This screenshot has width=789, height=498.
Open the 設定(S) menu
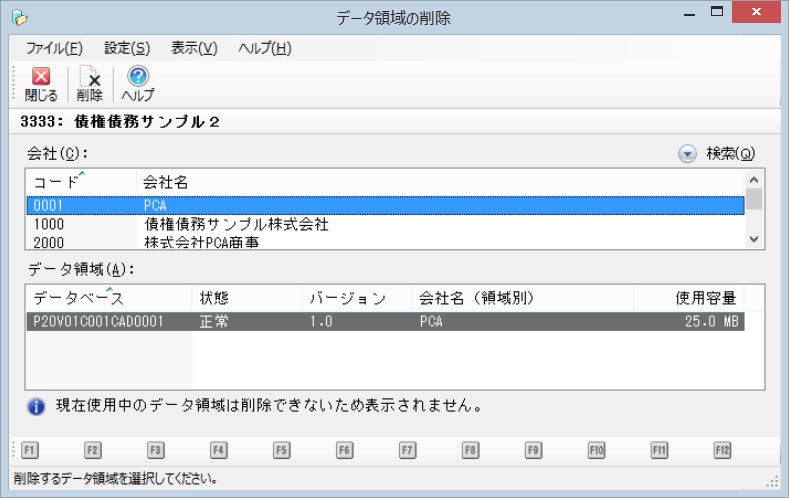point(127,48)
